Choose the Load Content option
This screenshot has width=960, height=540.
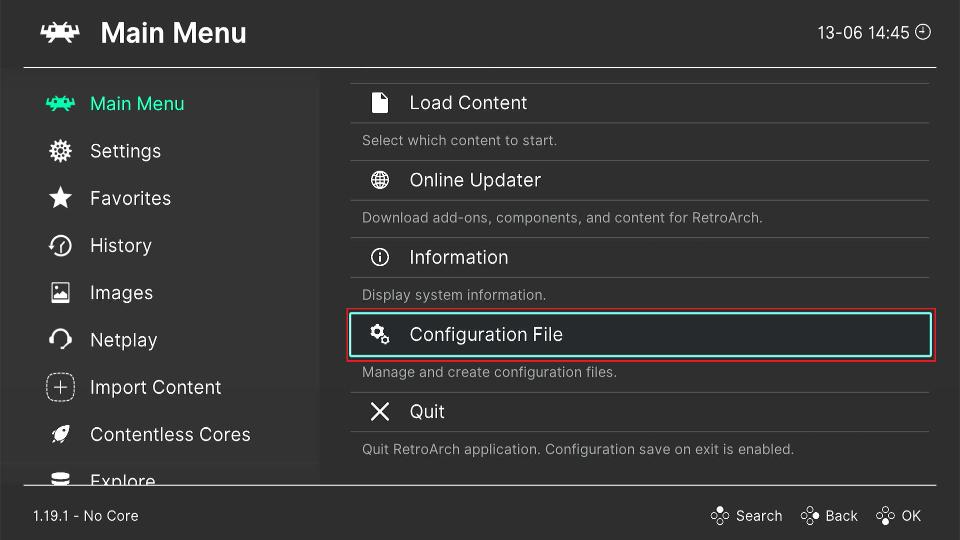click(x=640, y=103)
